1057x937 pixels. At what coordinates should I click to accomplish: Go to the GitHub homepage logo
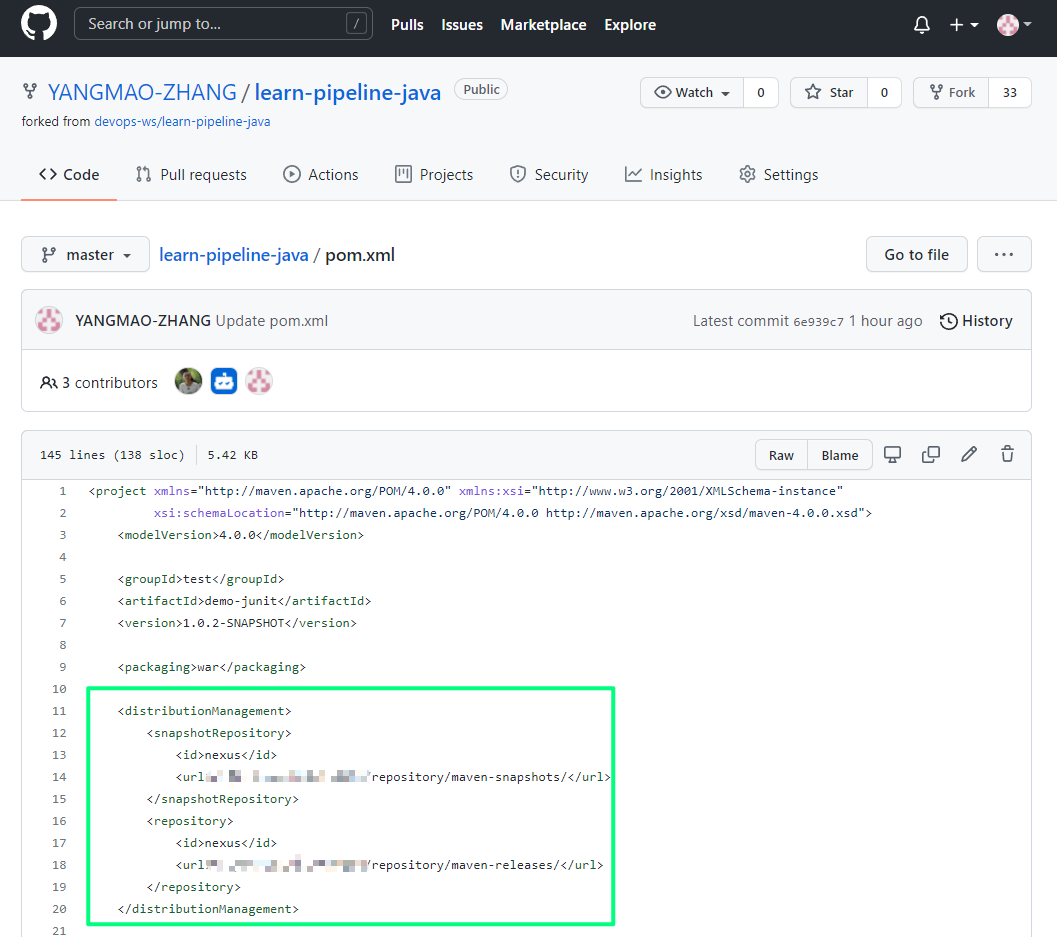(x=39, y=24)
